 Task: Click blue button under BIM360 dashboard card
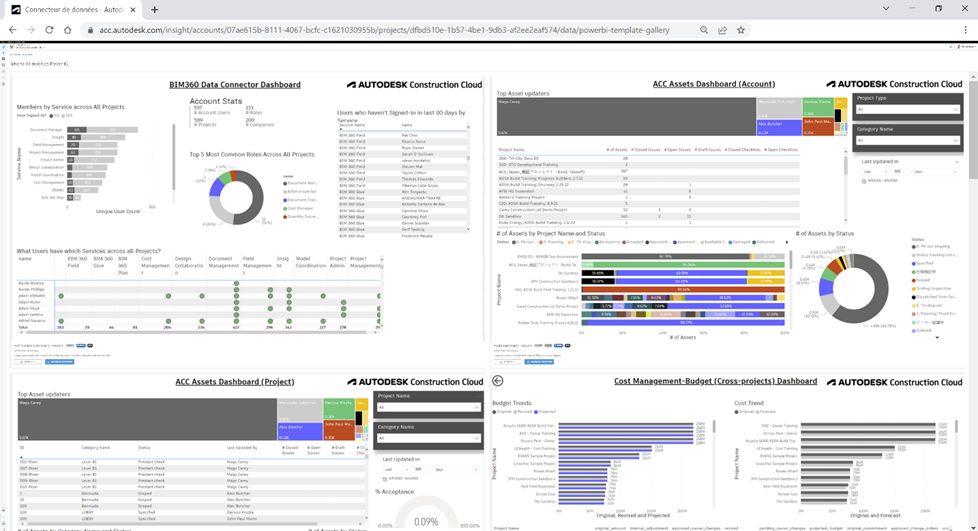[x=60, y=362]
